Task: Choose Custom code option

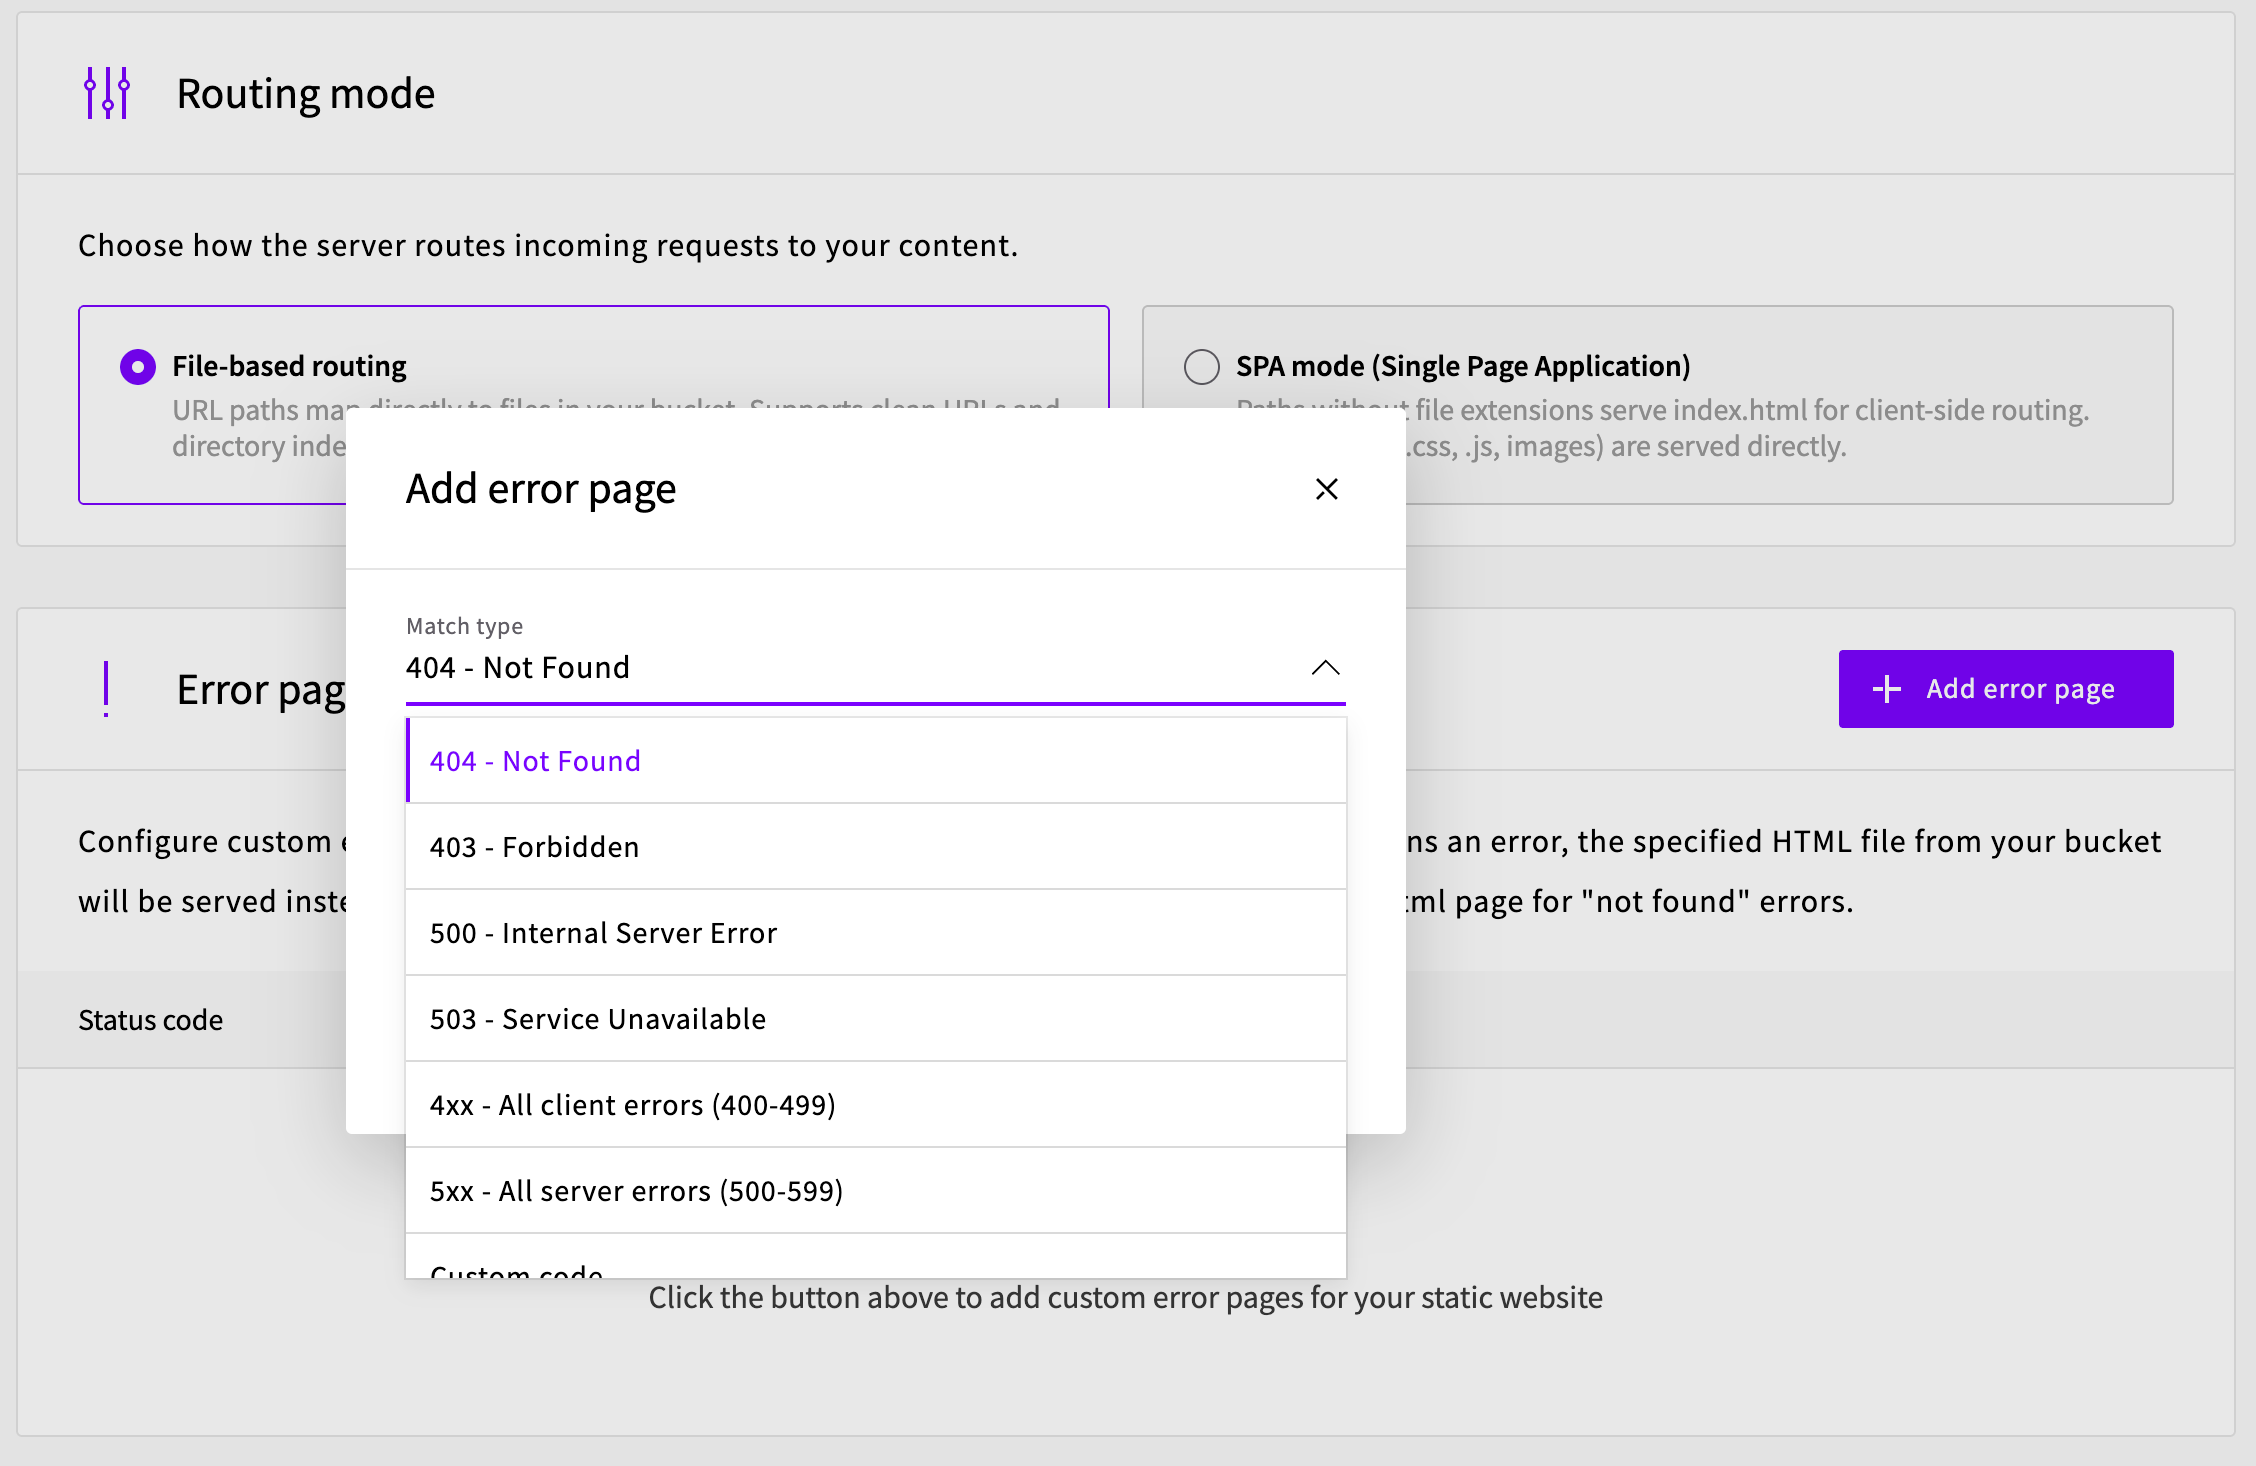Action: [x=876, y=1258]
